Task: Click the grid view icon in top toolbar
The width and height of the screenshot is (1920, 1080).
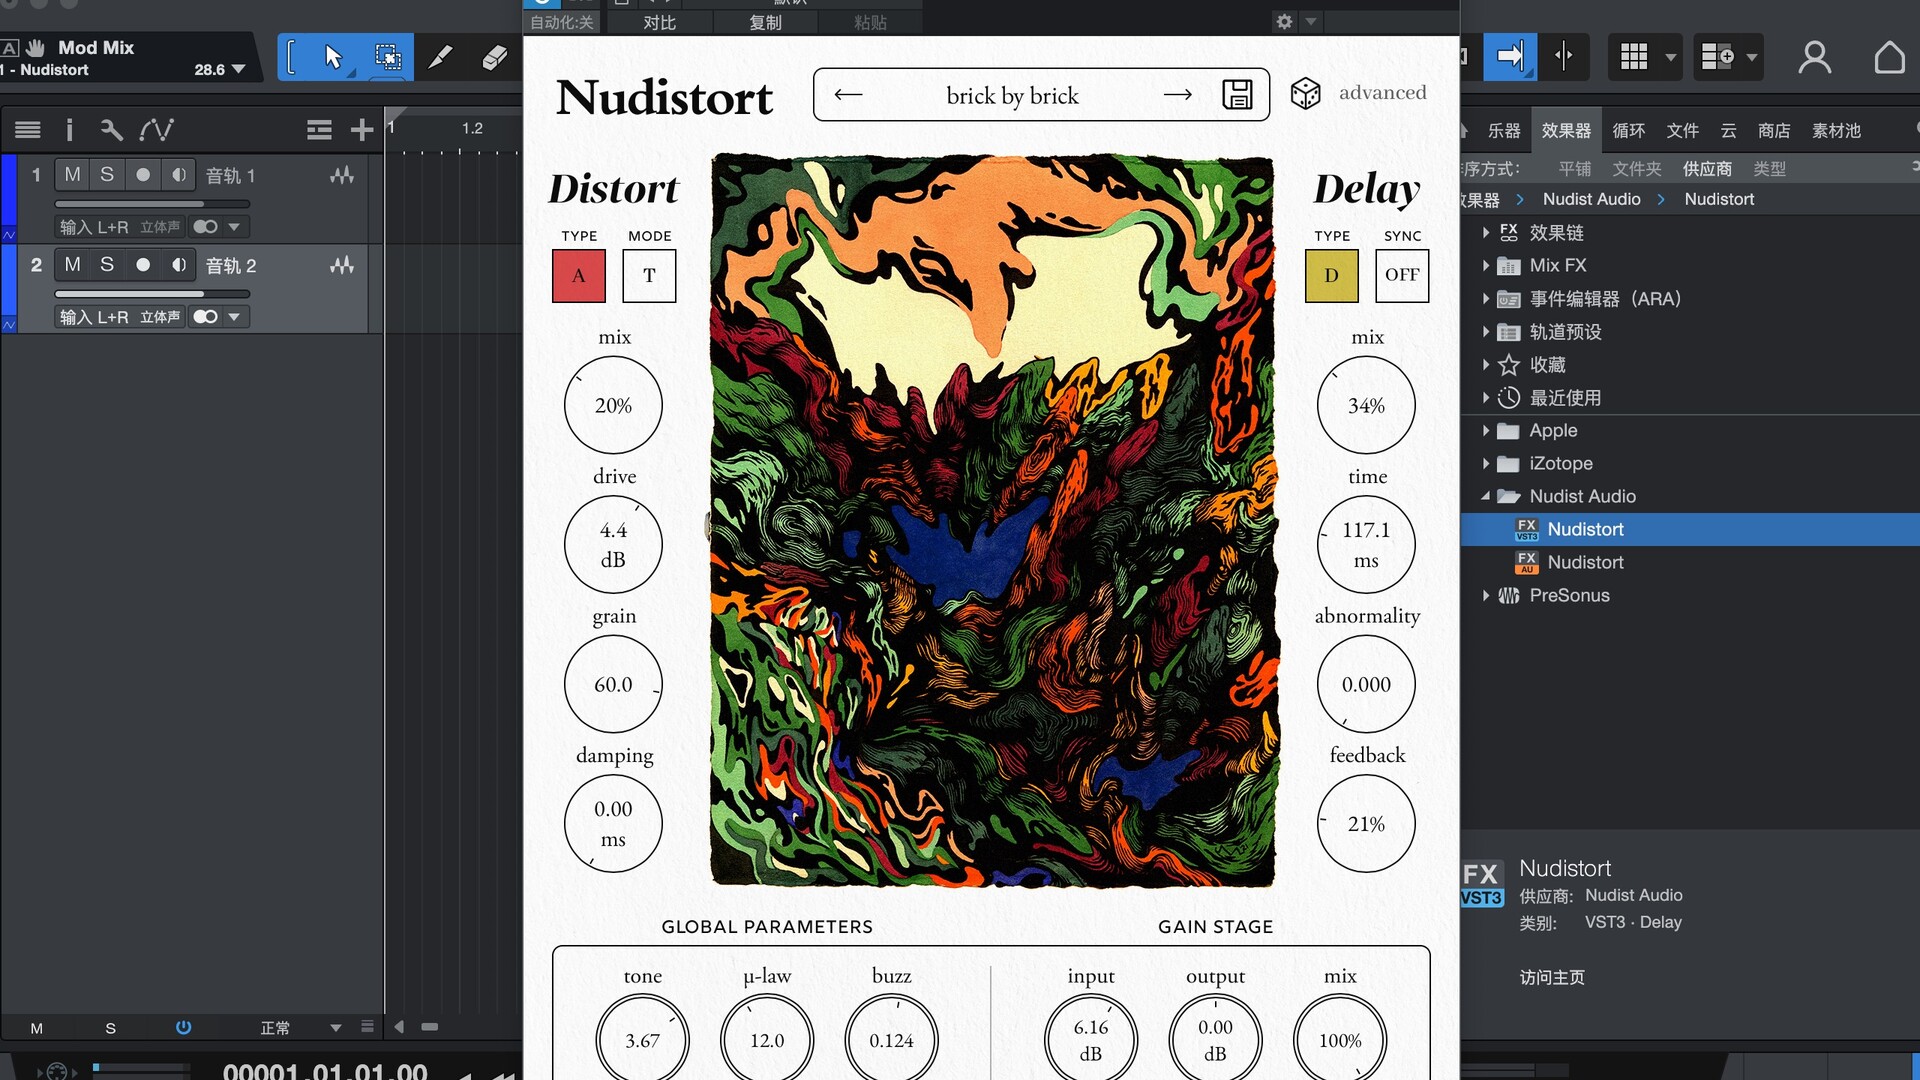Action: pos(1634,57)
